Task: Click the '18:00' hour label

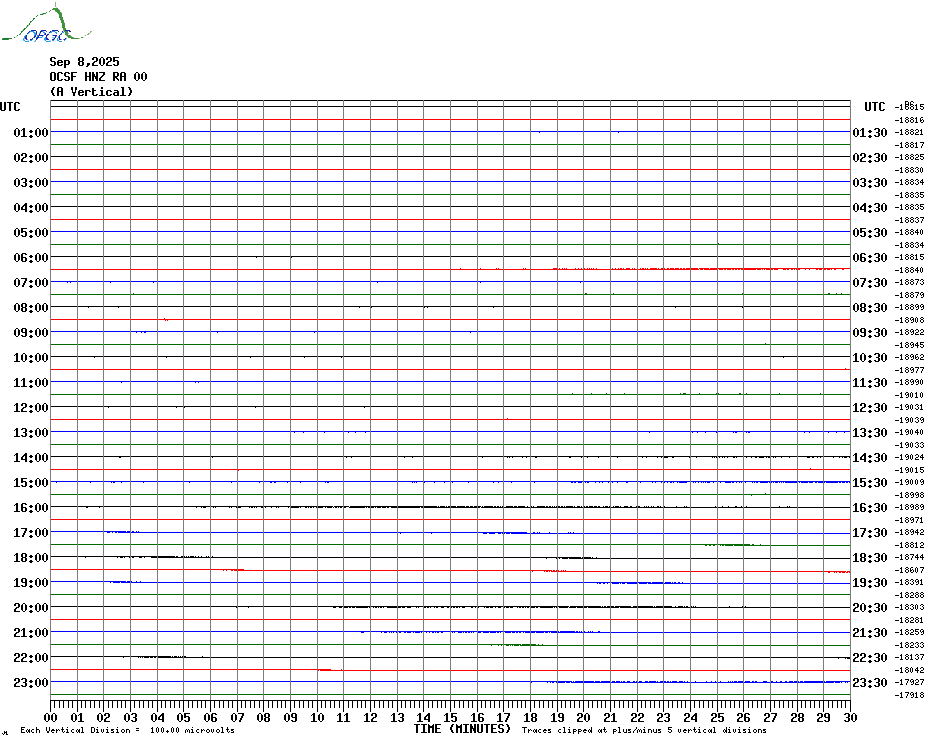Action: [31, 558]
